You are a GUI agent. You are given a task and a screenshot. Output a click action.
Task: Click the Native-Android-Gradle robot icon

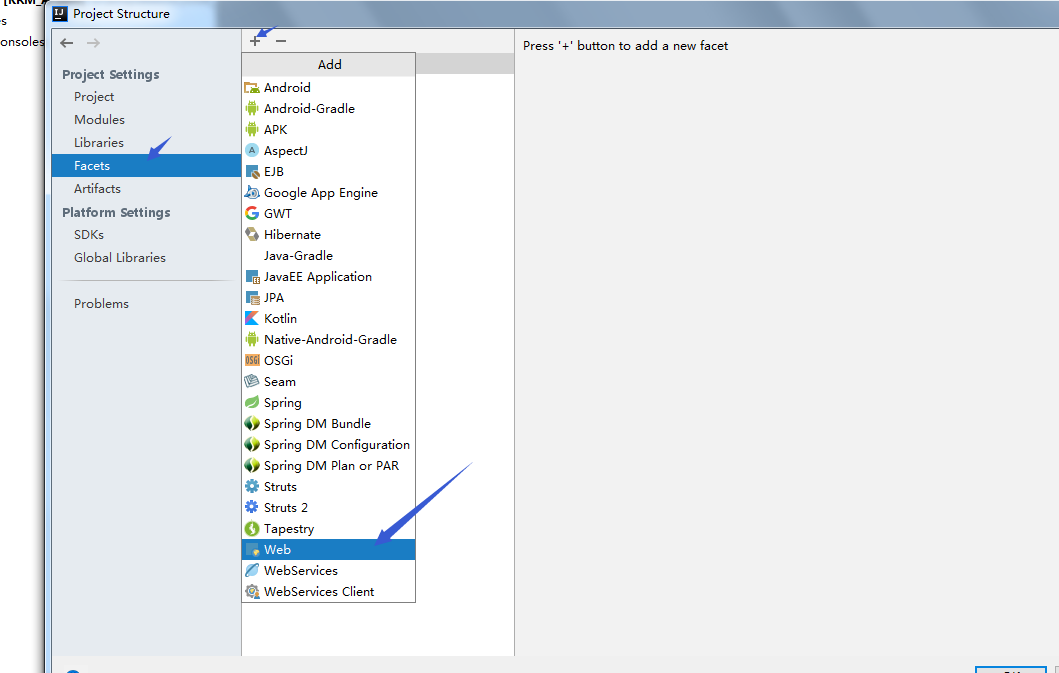pyautogui.click(x=252, y=340)
